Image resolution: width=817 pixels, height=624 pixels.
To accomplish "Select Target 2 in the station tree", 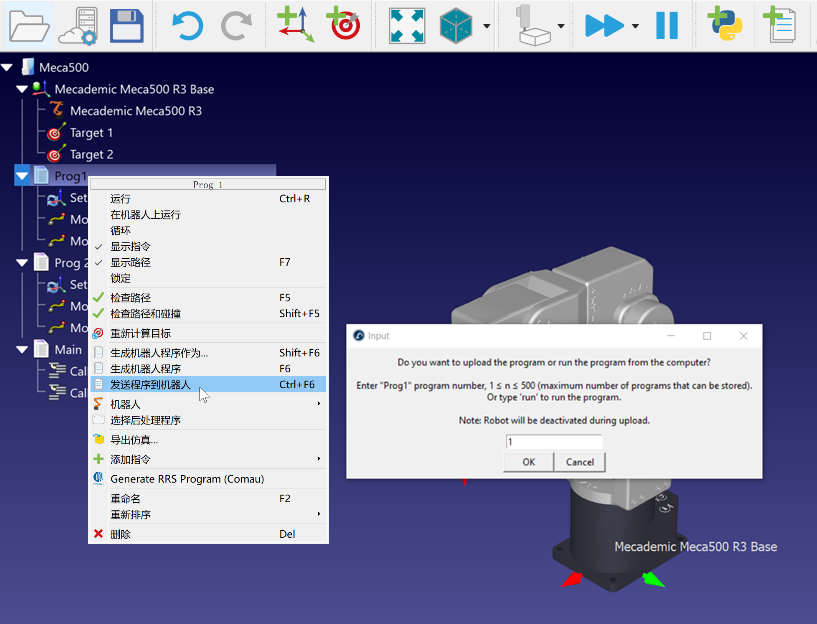I will click(91, 155).
